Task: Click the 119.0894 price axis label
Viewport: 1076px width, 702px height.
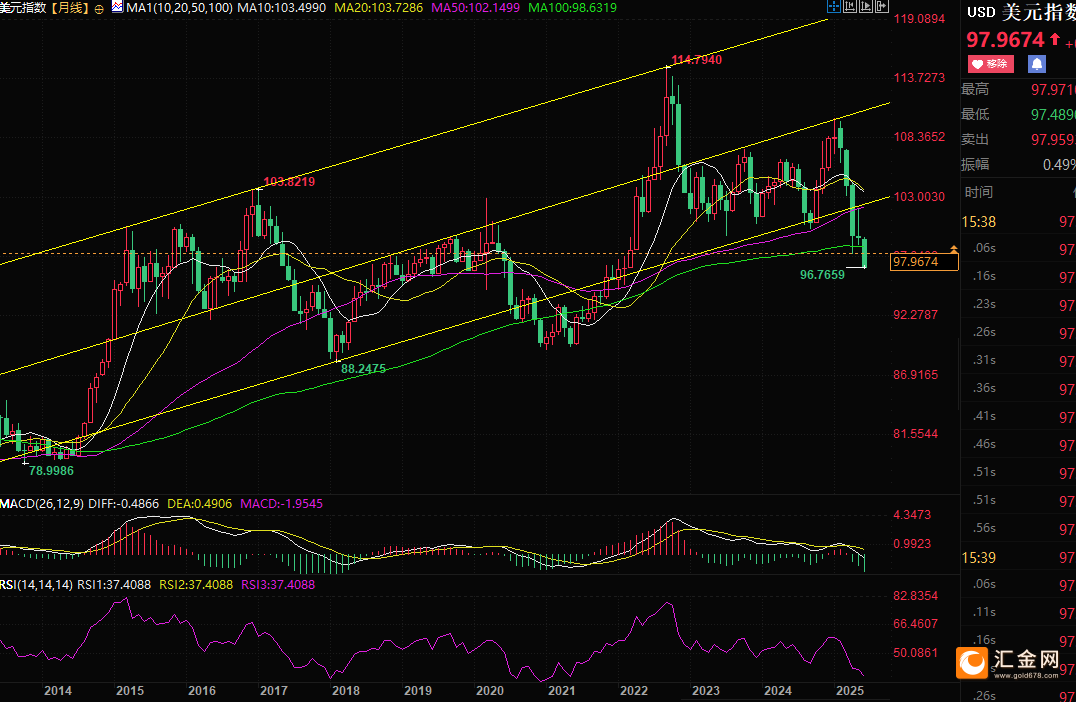Action: click(x=919, y=19)
